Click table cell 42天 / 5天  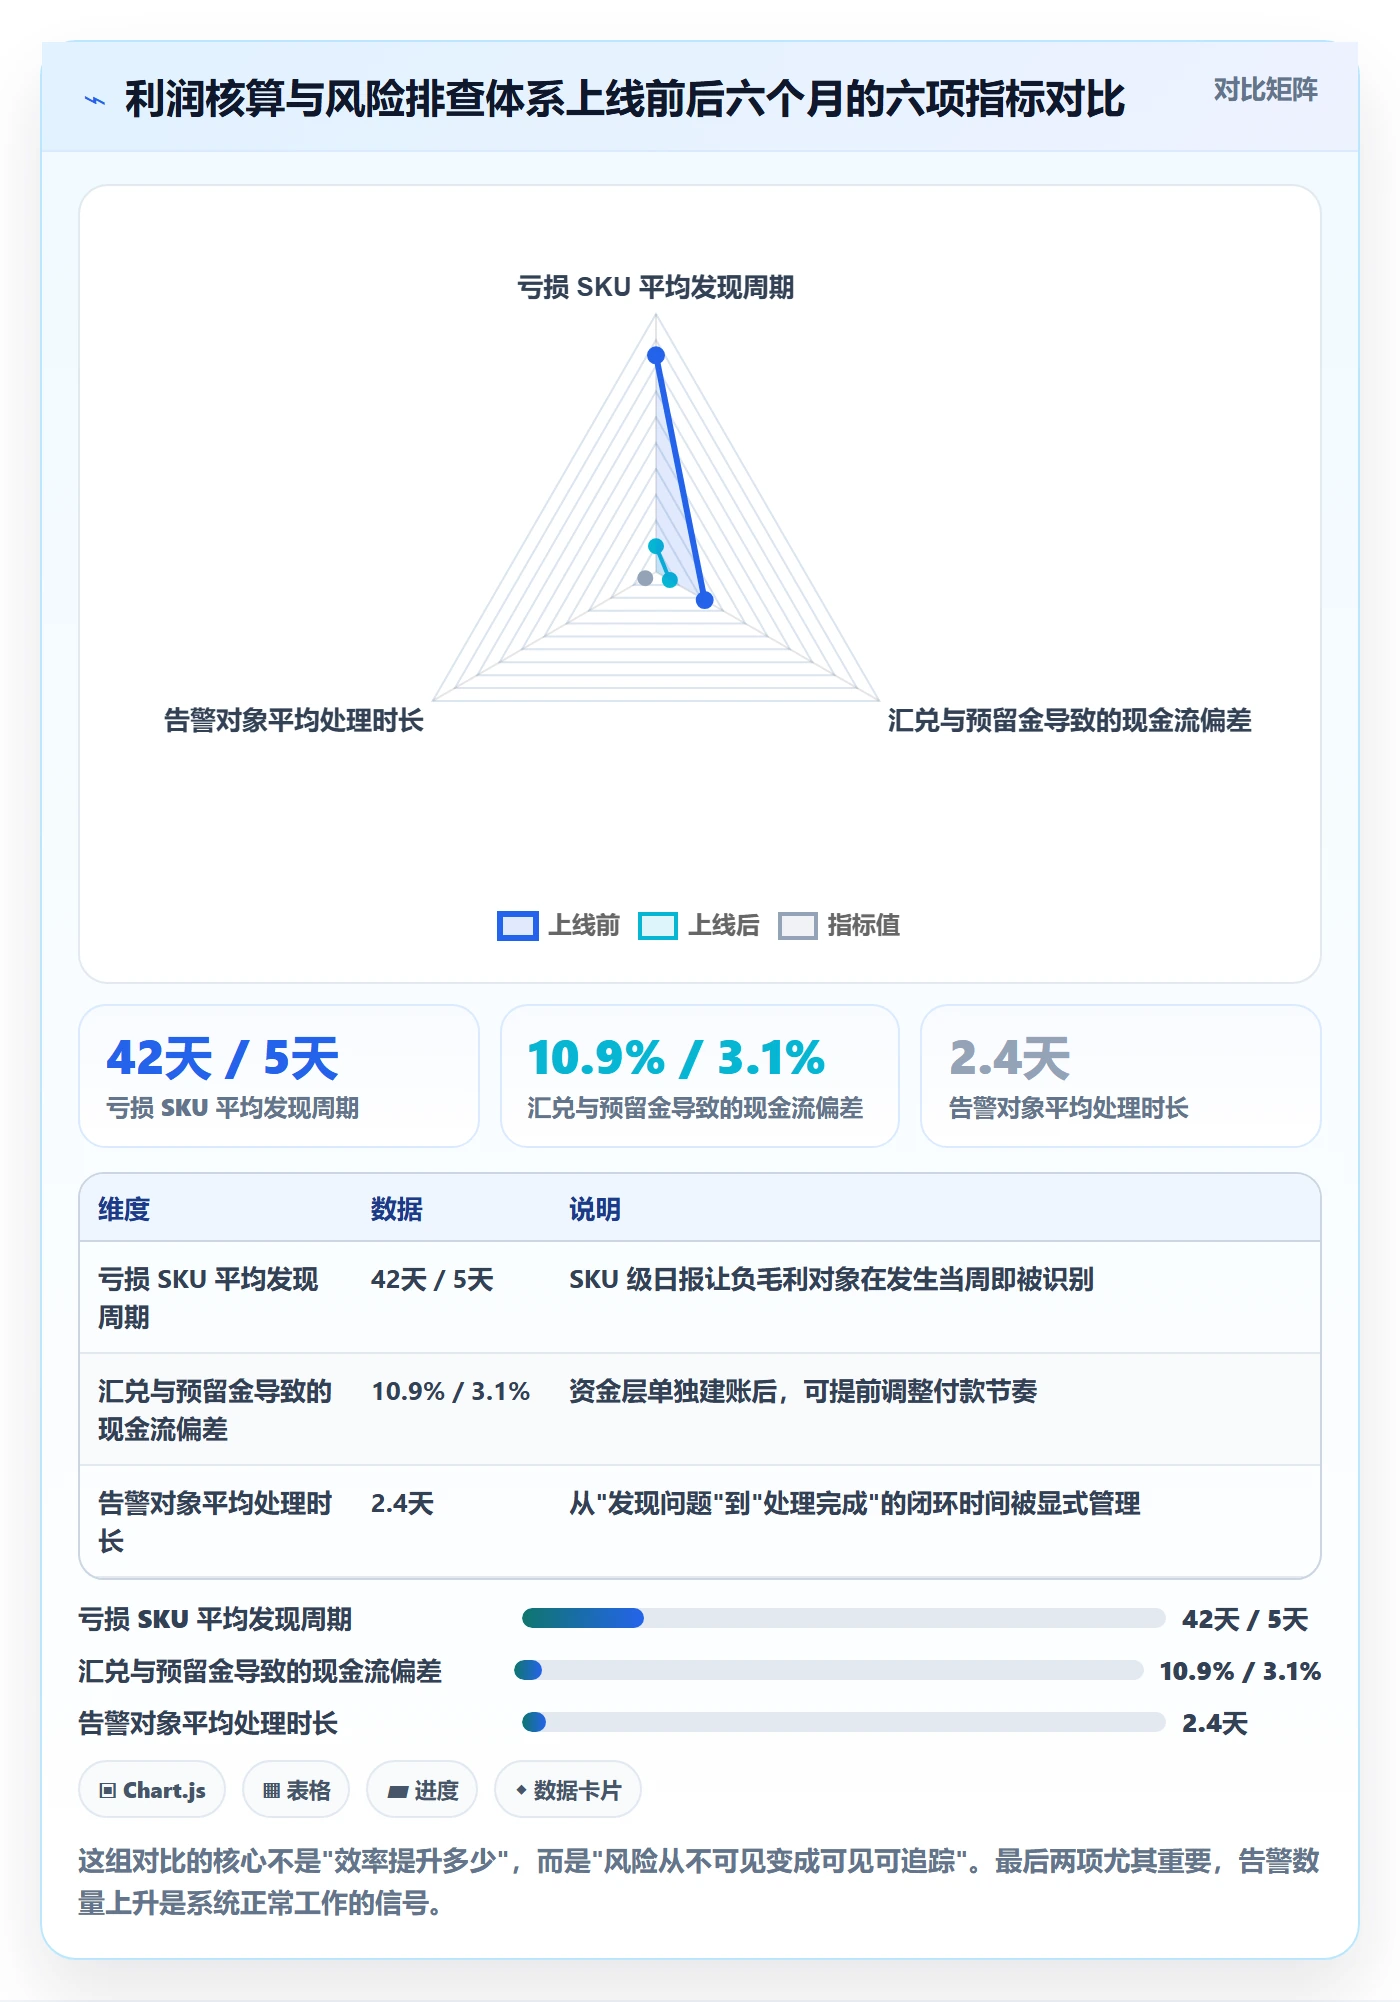coord(432,1280)
